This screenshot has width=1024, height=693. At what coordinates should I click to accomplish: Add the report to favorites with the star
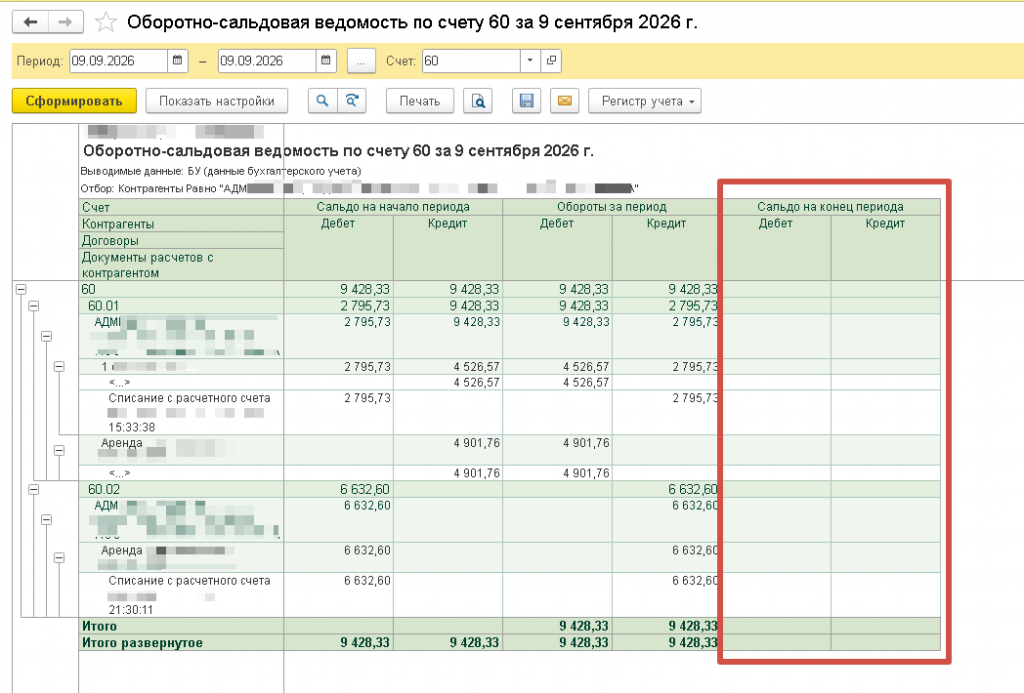tap(106, 23)
